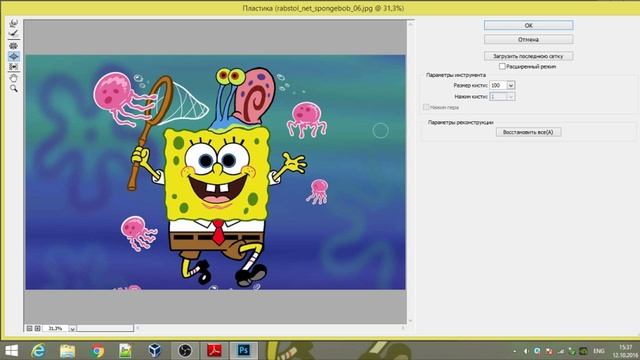Viewport: 640px width, 360px height.
Task: Select the Reconstruct tool
Action: click(x=13, y=34)
